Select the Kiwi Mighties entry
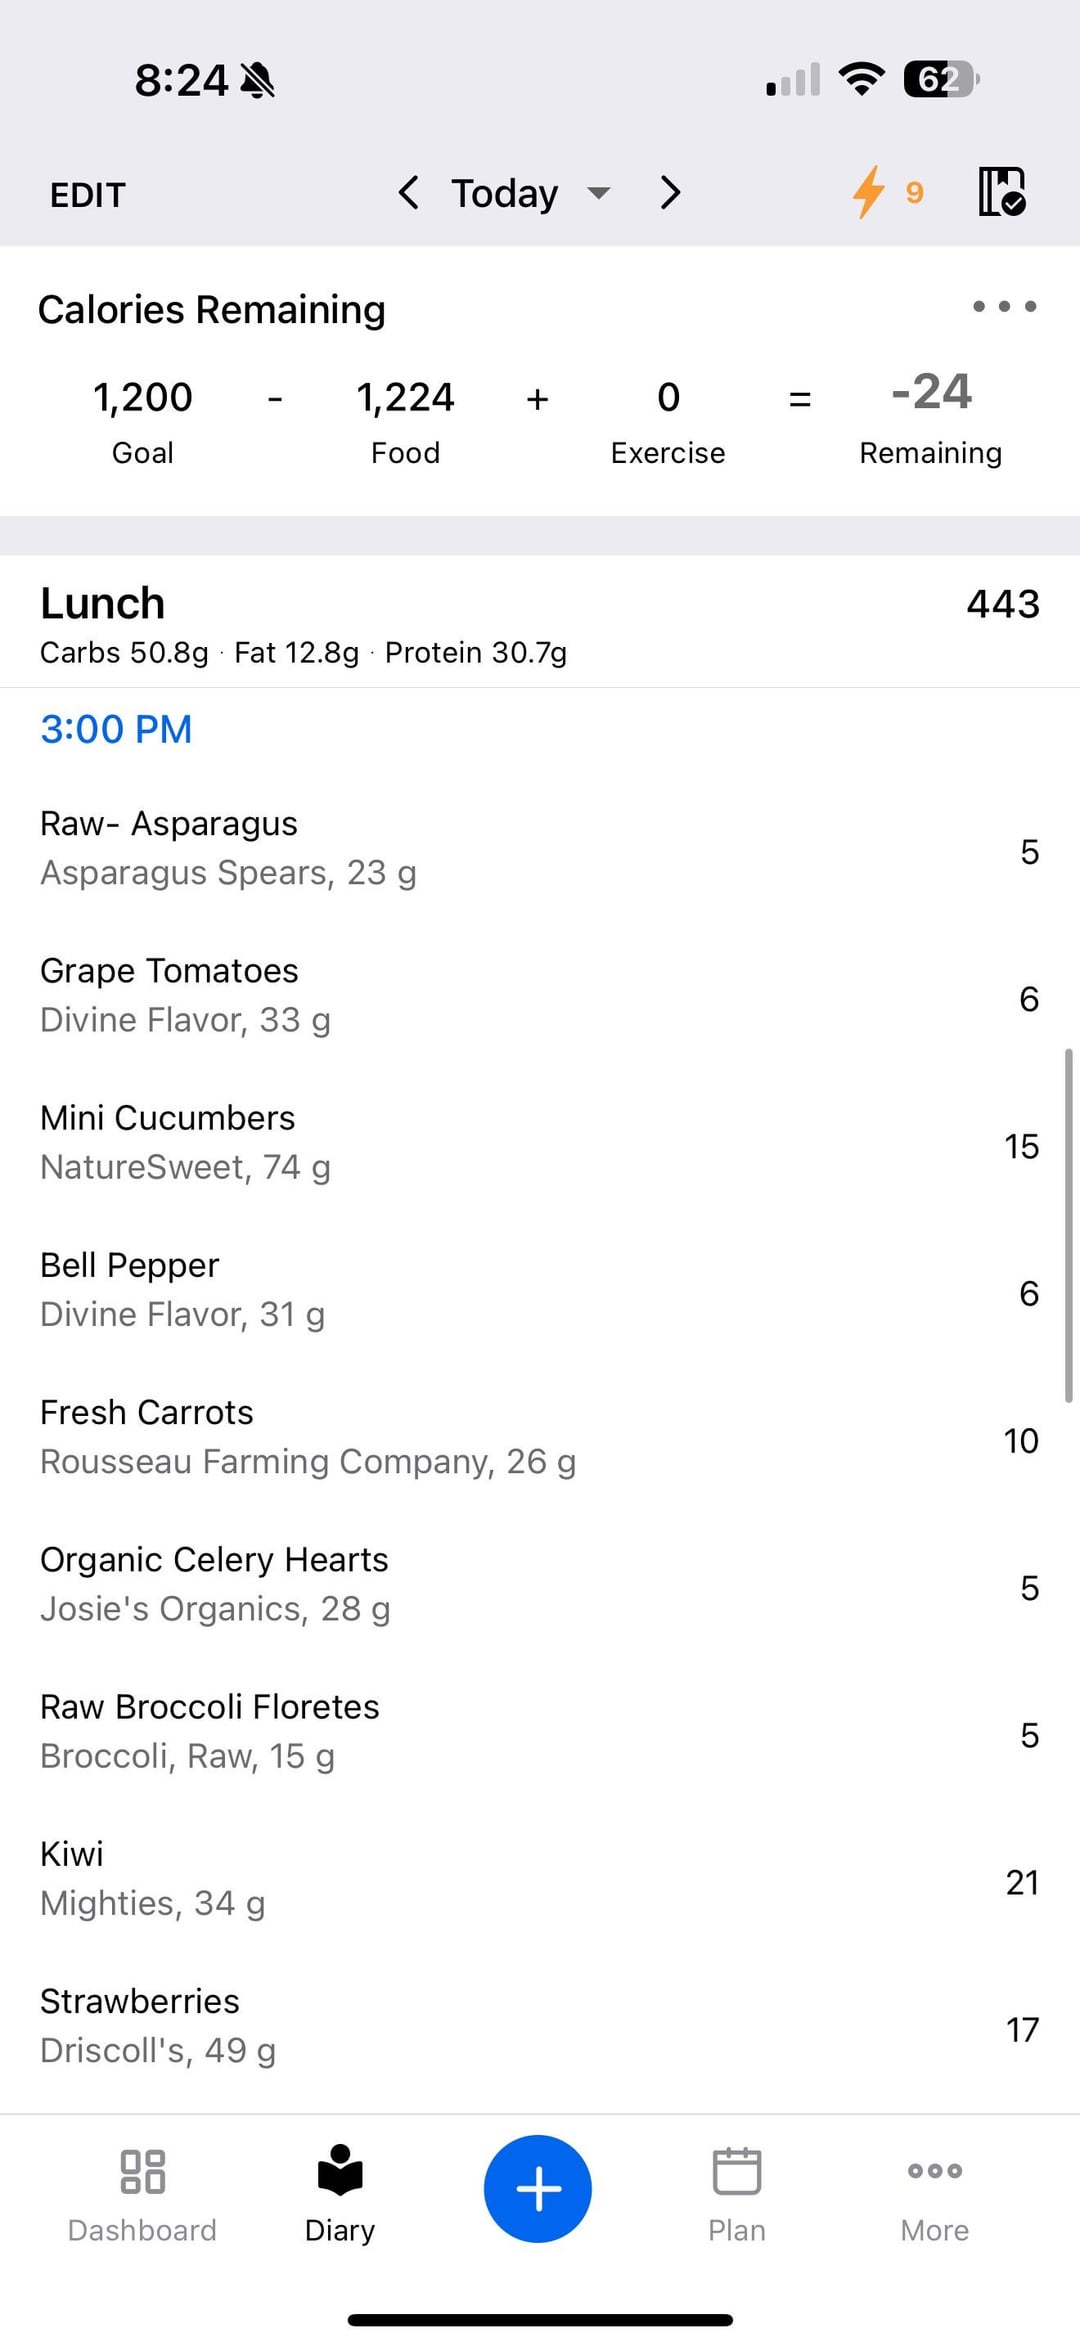Viewport: 1080px width, 2346px height. point(540,1879)
